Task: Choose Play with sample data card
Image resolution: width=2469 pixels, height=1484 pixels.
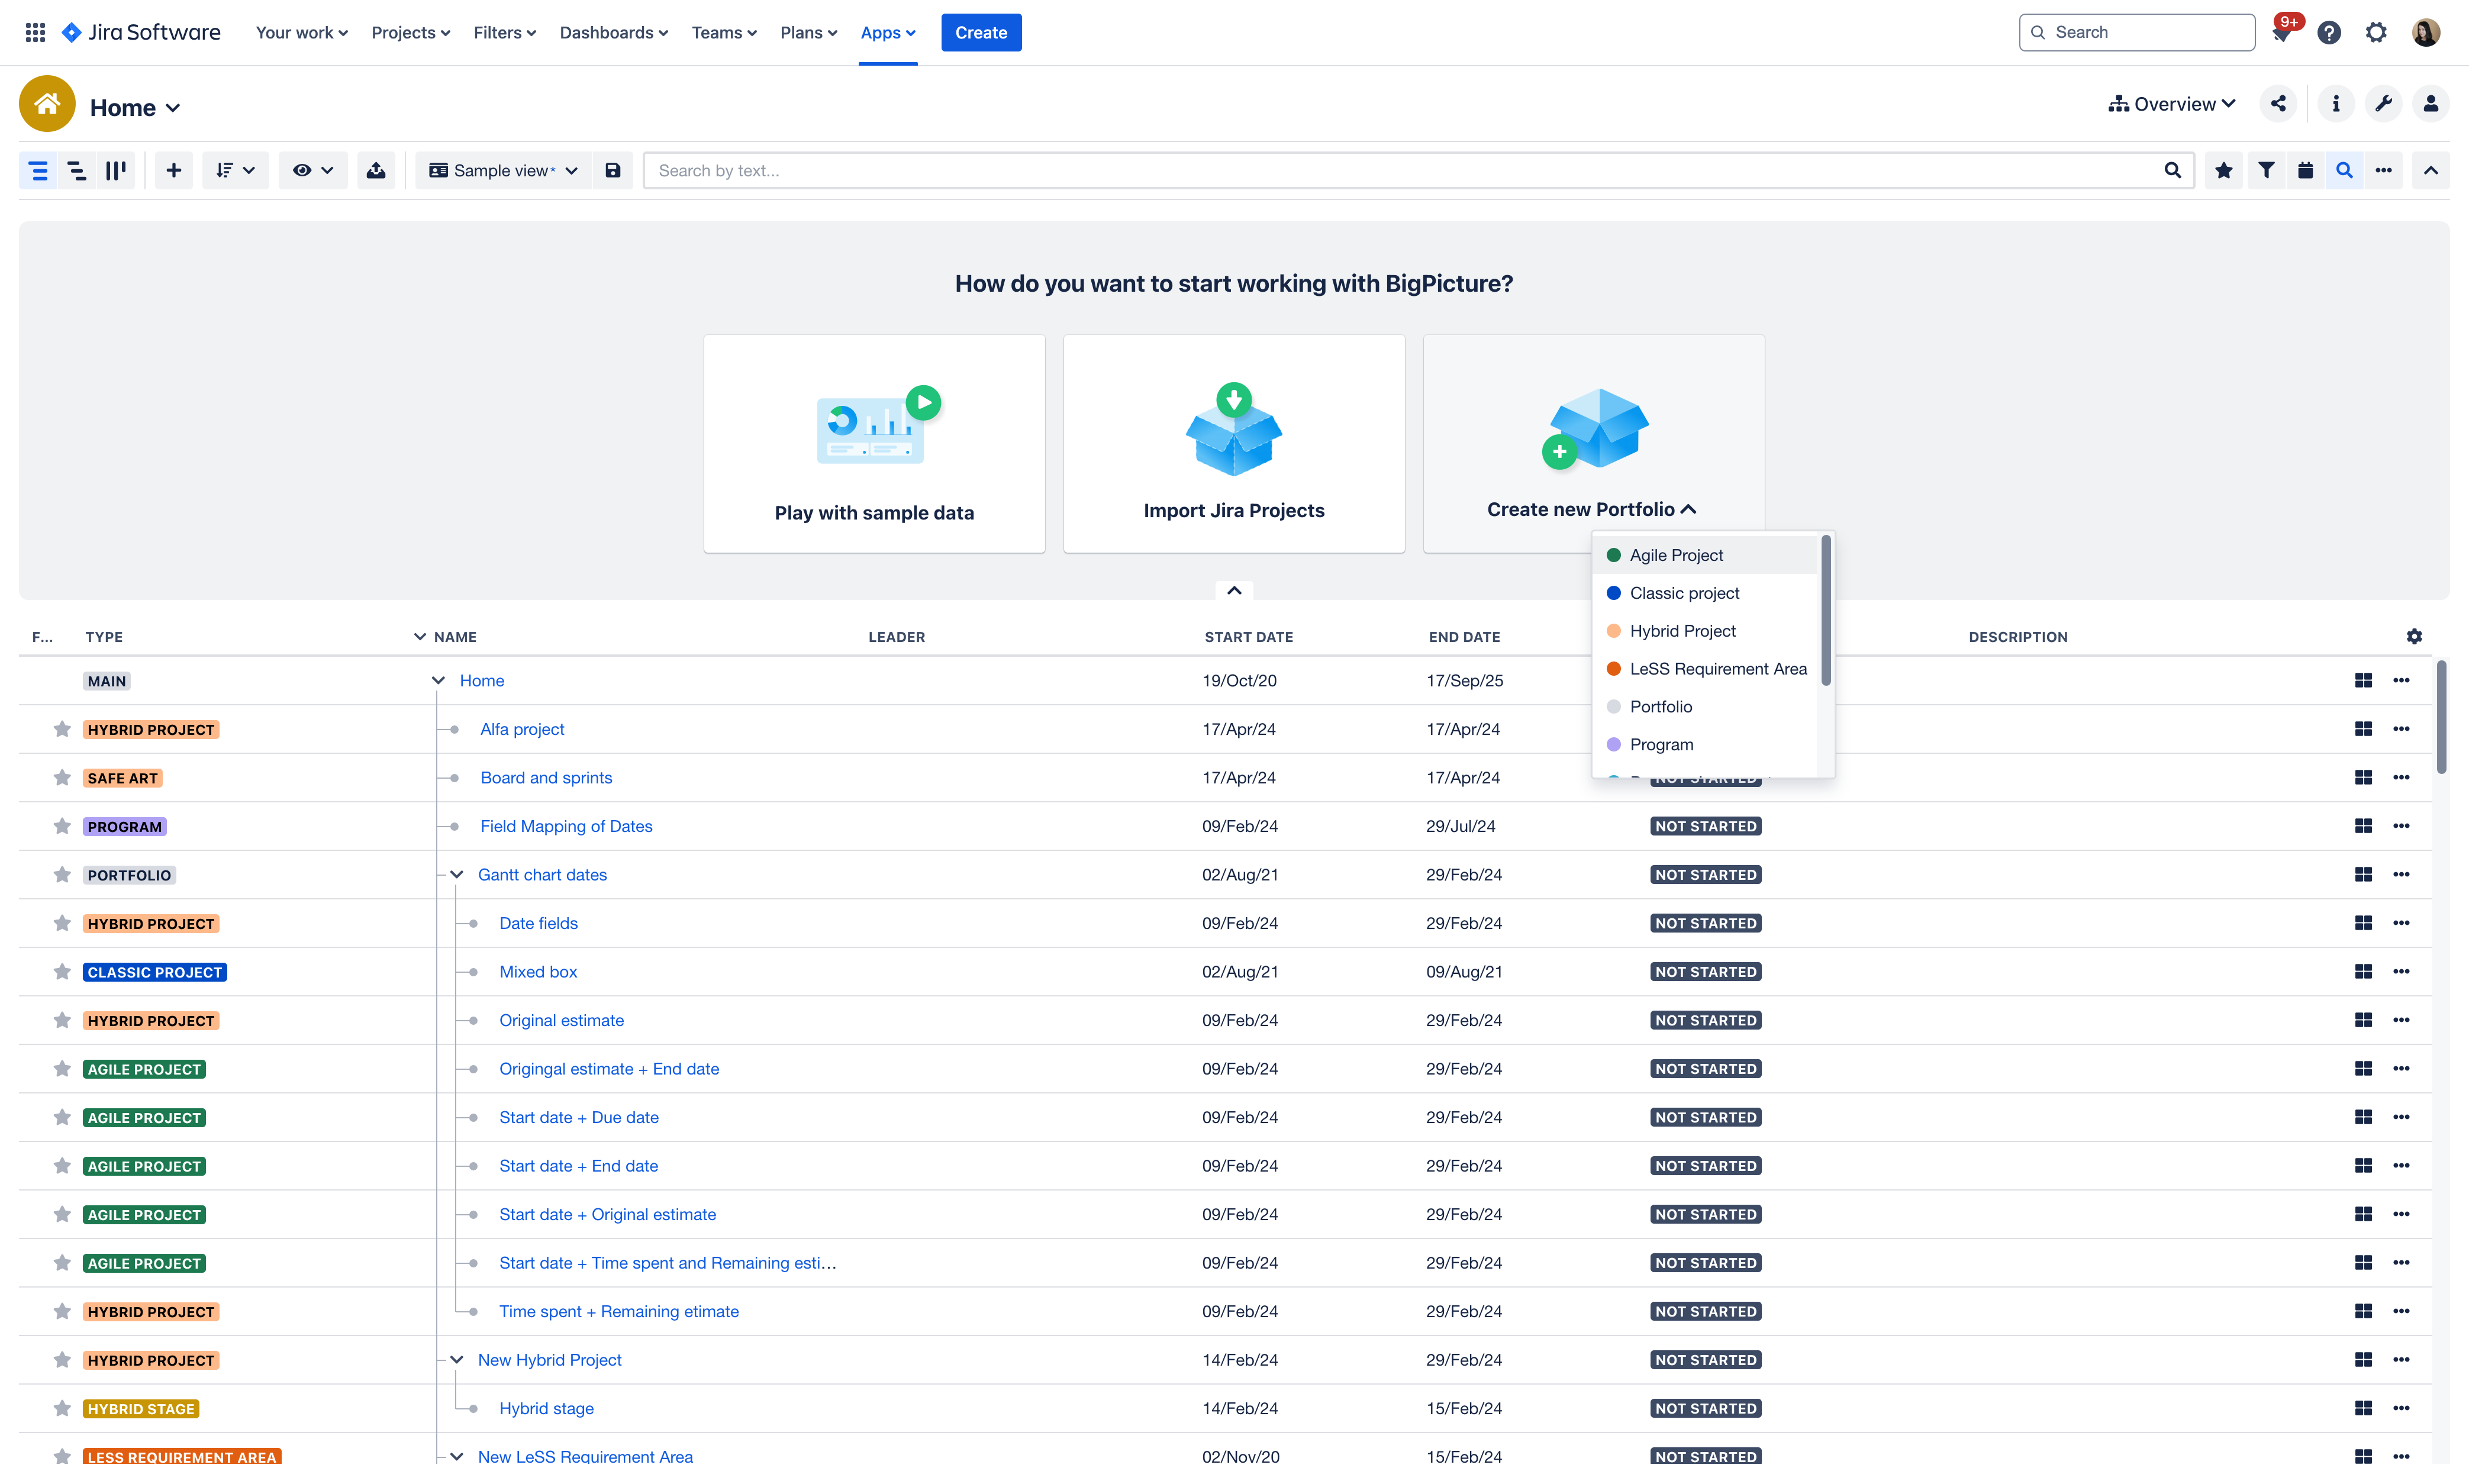Action: 874,443
